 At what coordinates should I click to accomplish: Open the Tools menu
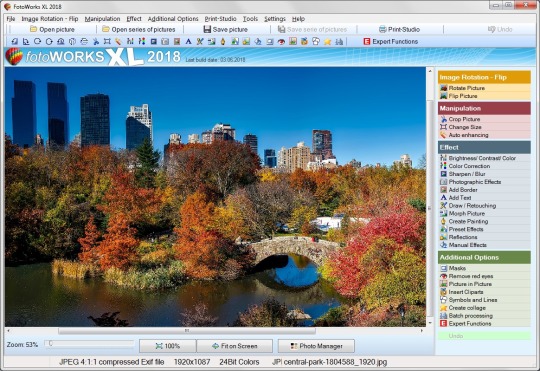[250, 19]
